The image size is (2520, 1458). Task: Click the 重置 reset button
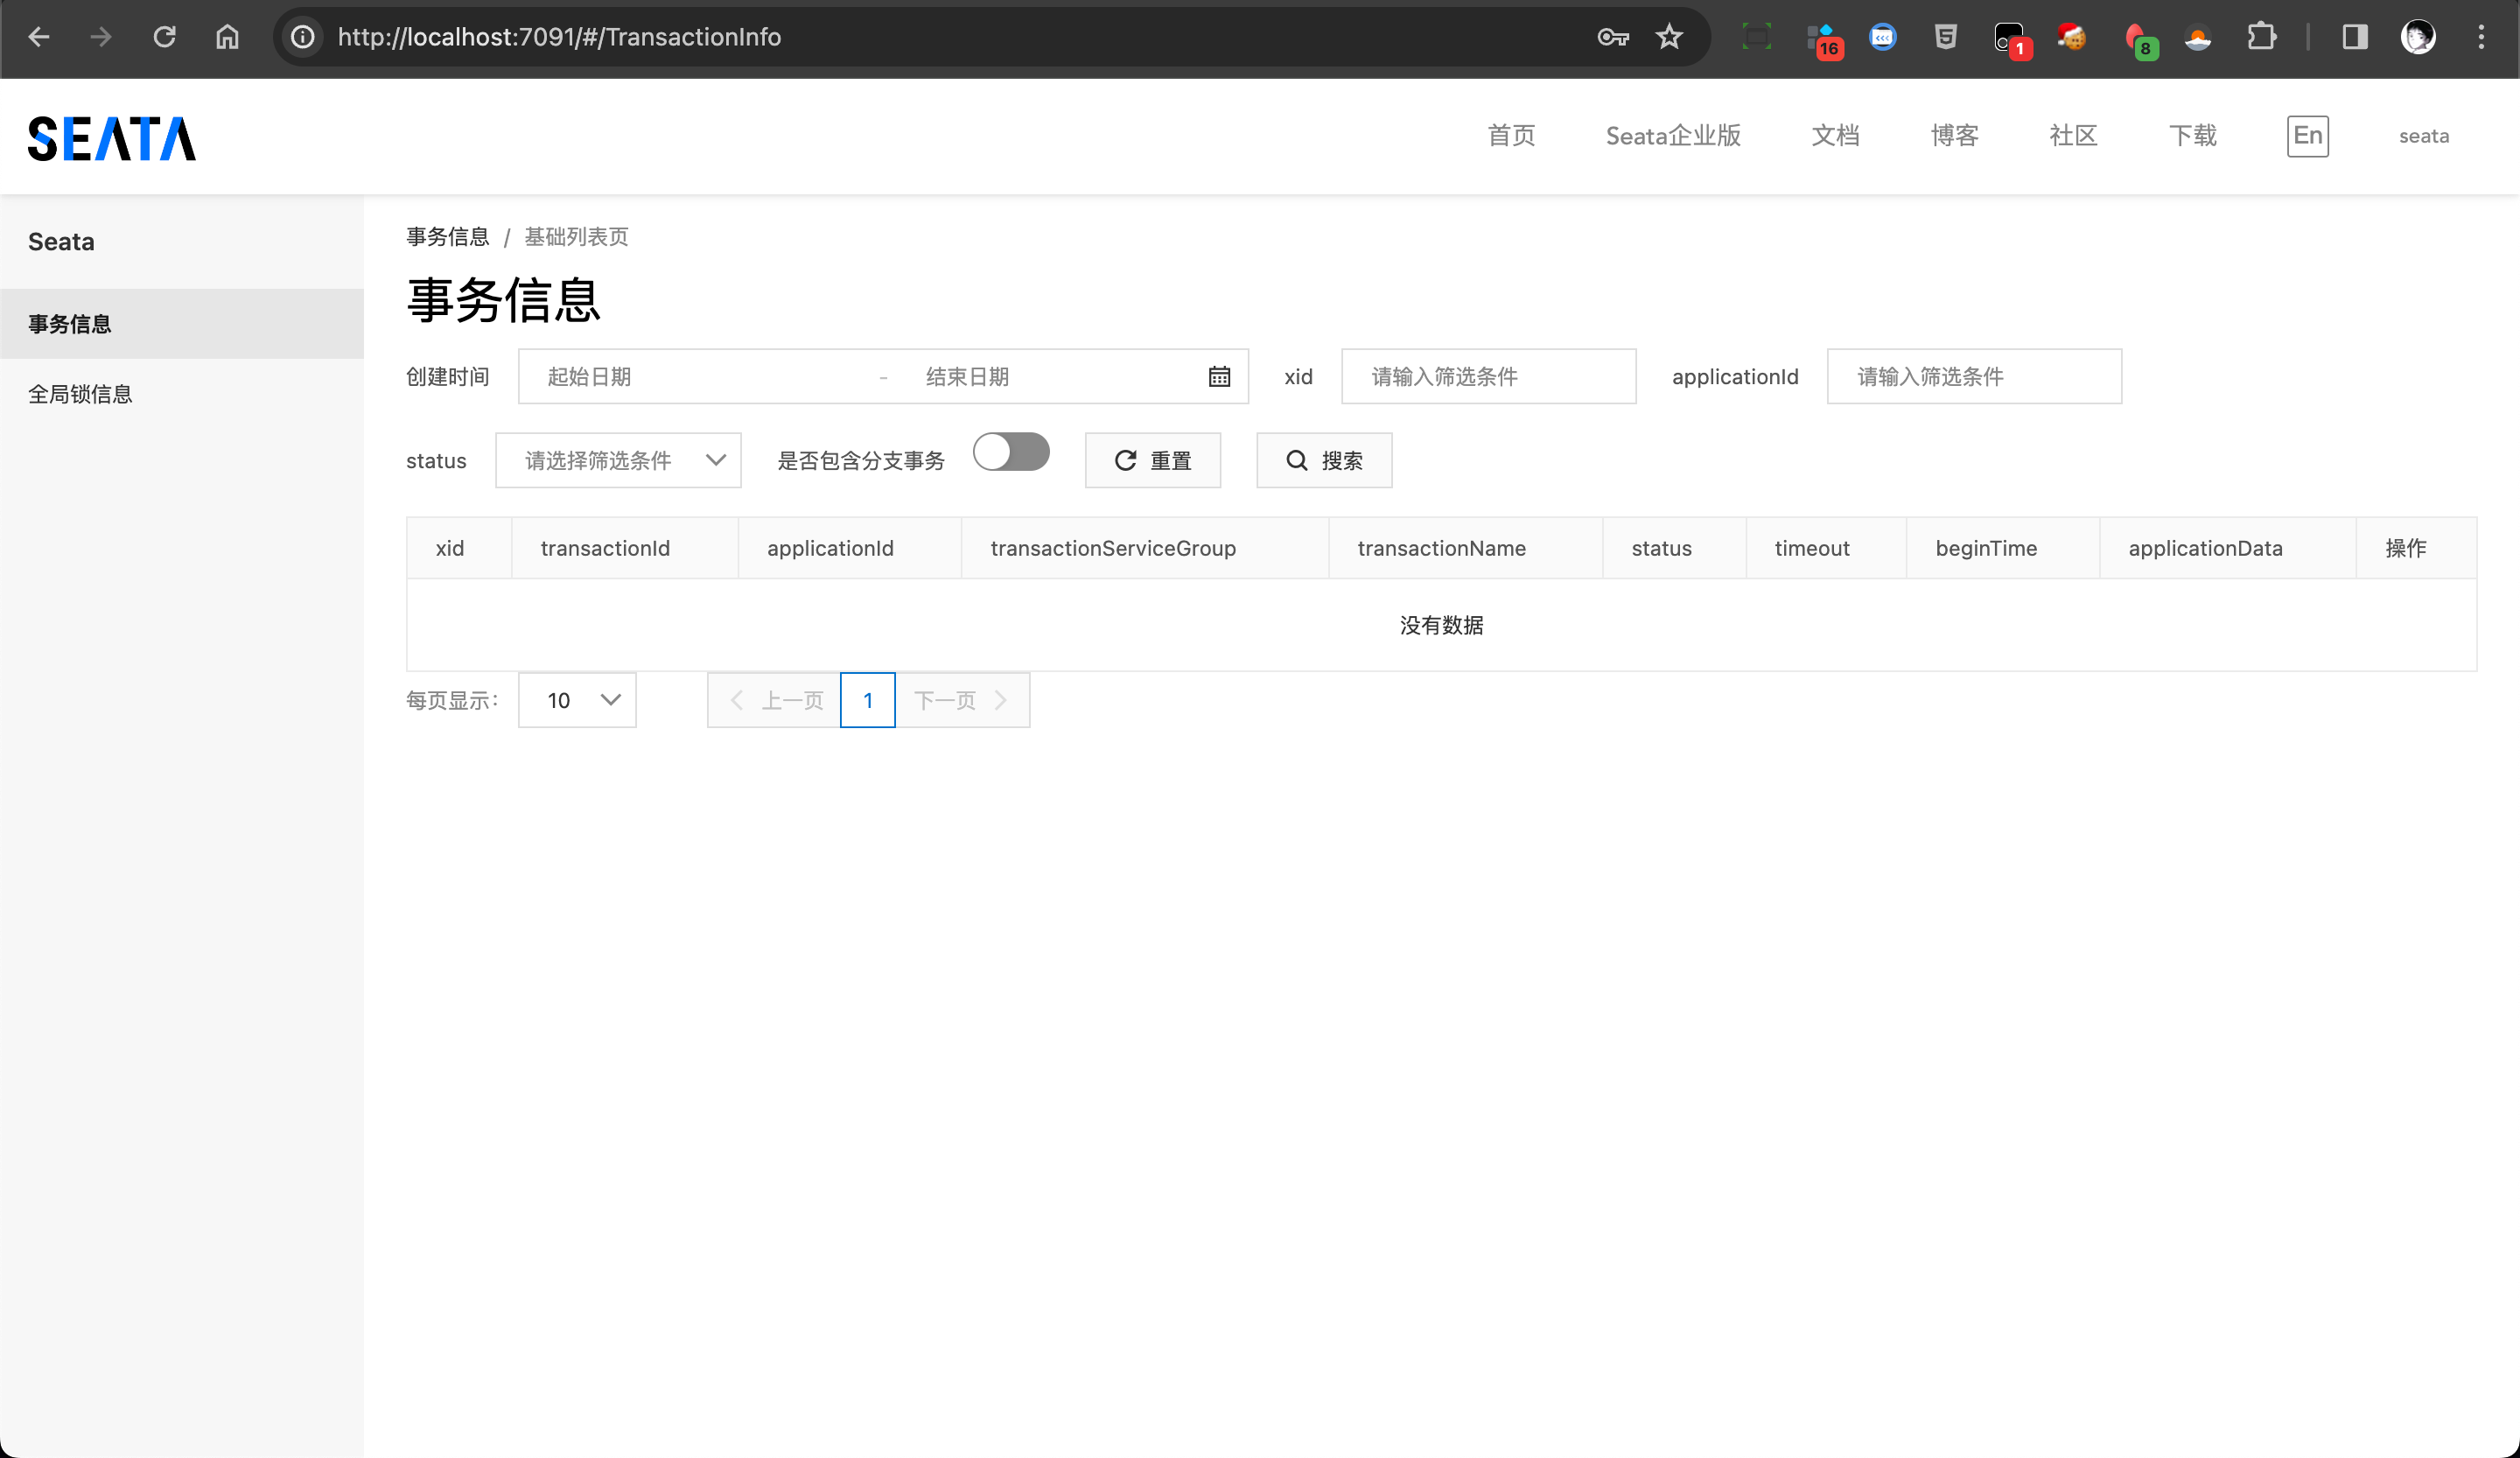click(x=1154, y=460)
